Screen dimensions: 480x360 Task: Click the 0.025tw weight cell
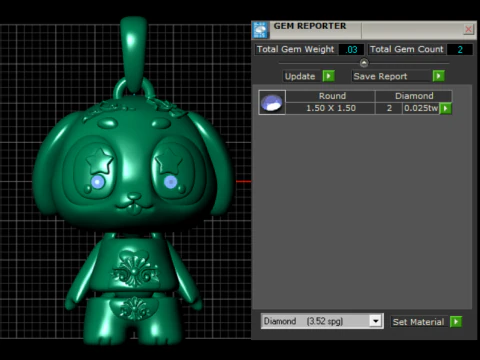coord(421,108)
